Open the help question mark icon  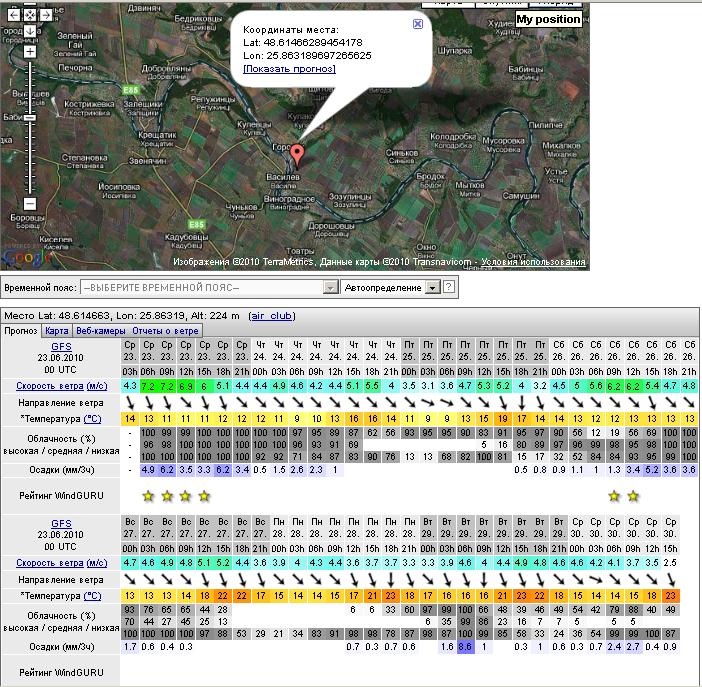click(449, 287)
